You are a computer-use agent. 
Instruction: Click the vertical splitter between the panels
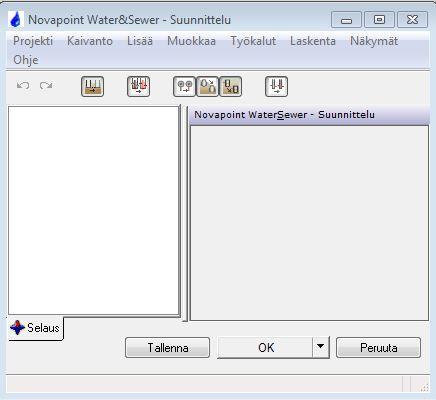click(184, 213)
